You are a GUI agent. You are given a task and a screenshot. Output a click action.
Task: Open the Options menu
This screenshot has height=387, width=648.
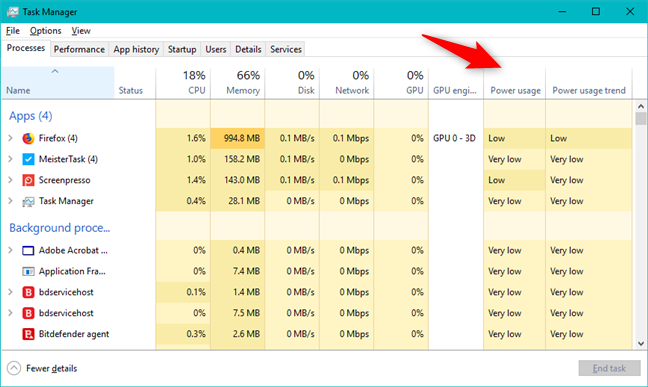click(x=45, y=31)
